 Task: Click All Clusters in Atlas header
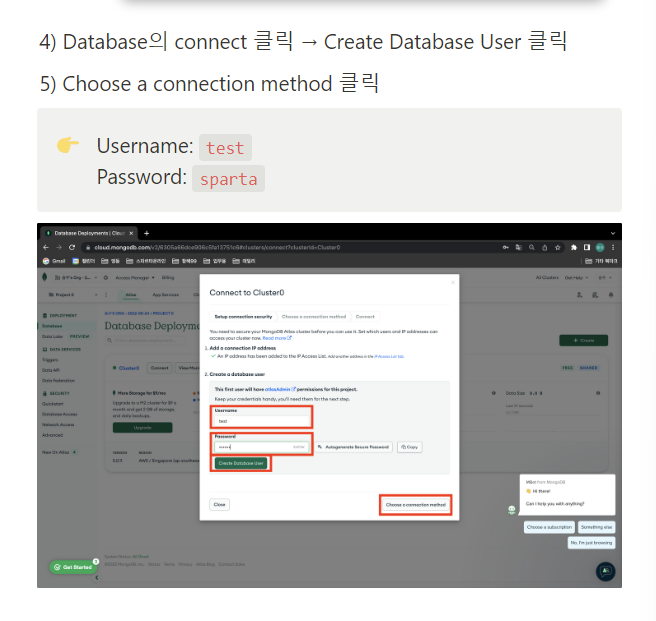(x=547, y=277)
